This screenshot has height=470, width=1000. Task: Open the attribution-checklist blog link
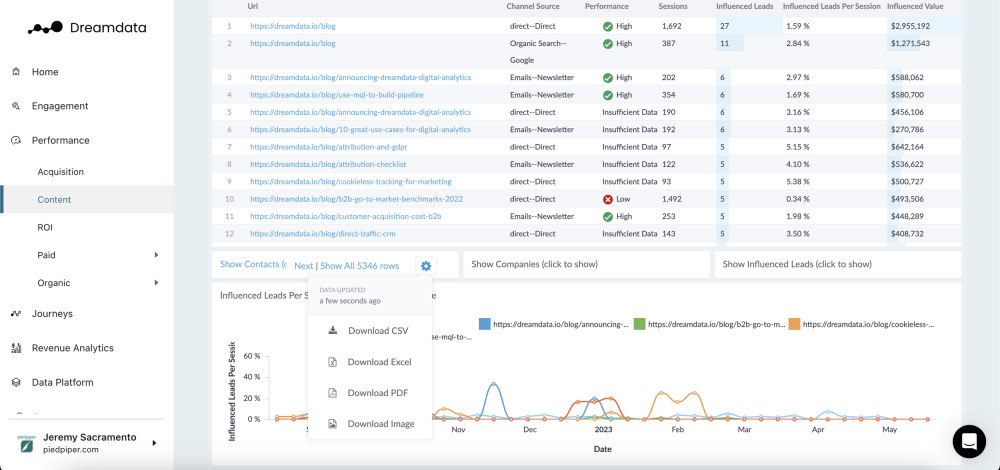coord(328,164)
